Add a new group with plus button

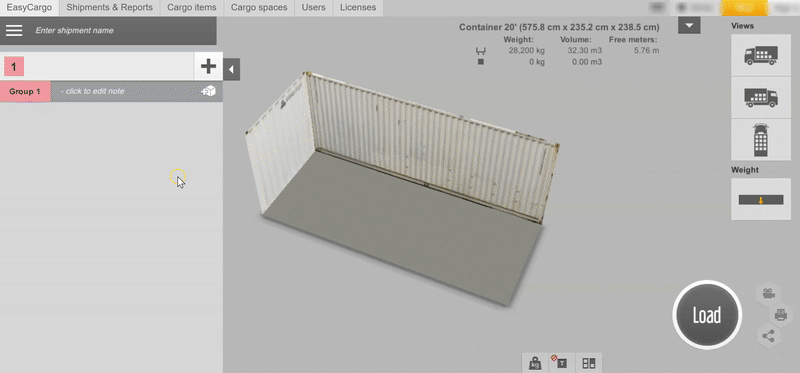point(208,66)
